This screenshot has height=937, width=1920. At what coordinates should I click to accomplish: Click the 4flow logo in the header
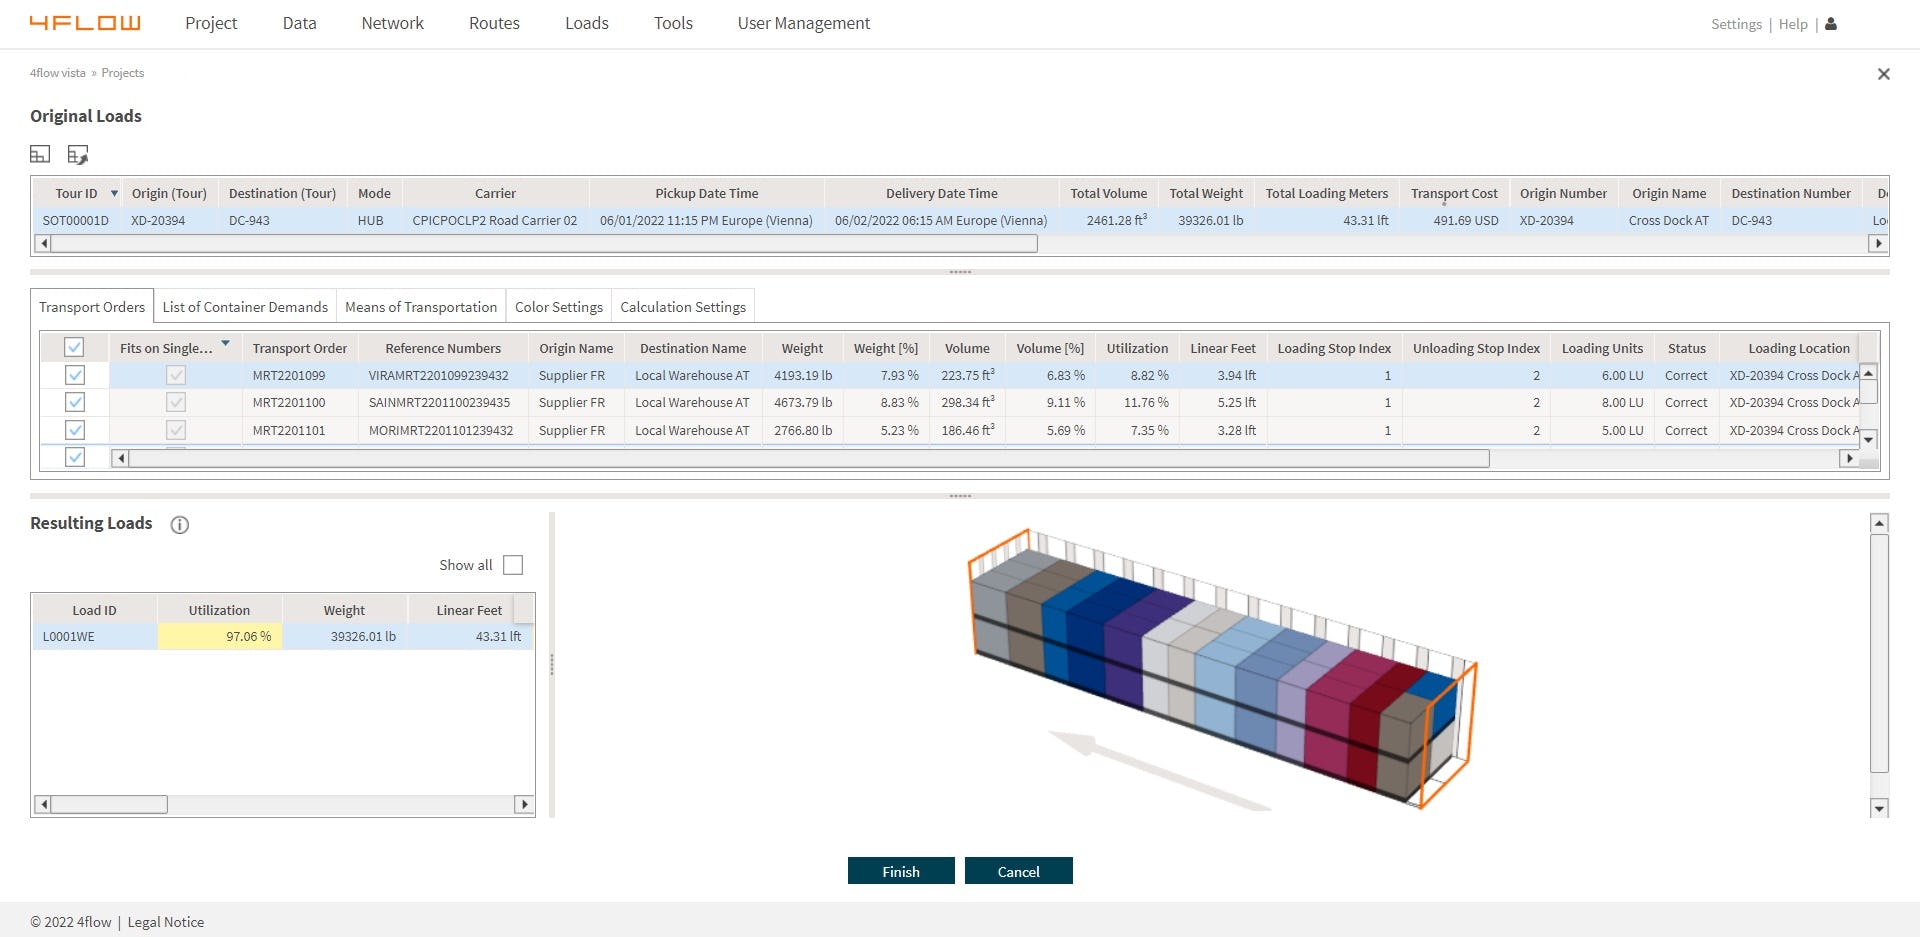[86, 22]
